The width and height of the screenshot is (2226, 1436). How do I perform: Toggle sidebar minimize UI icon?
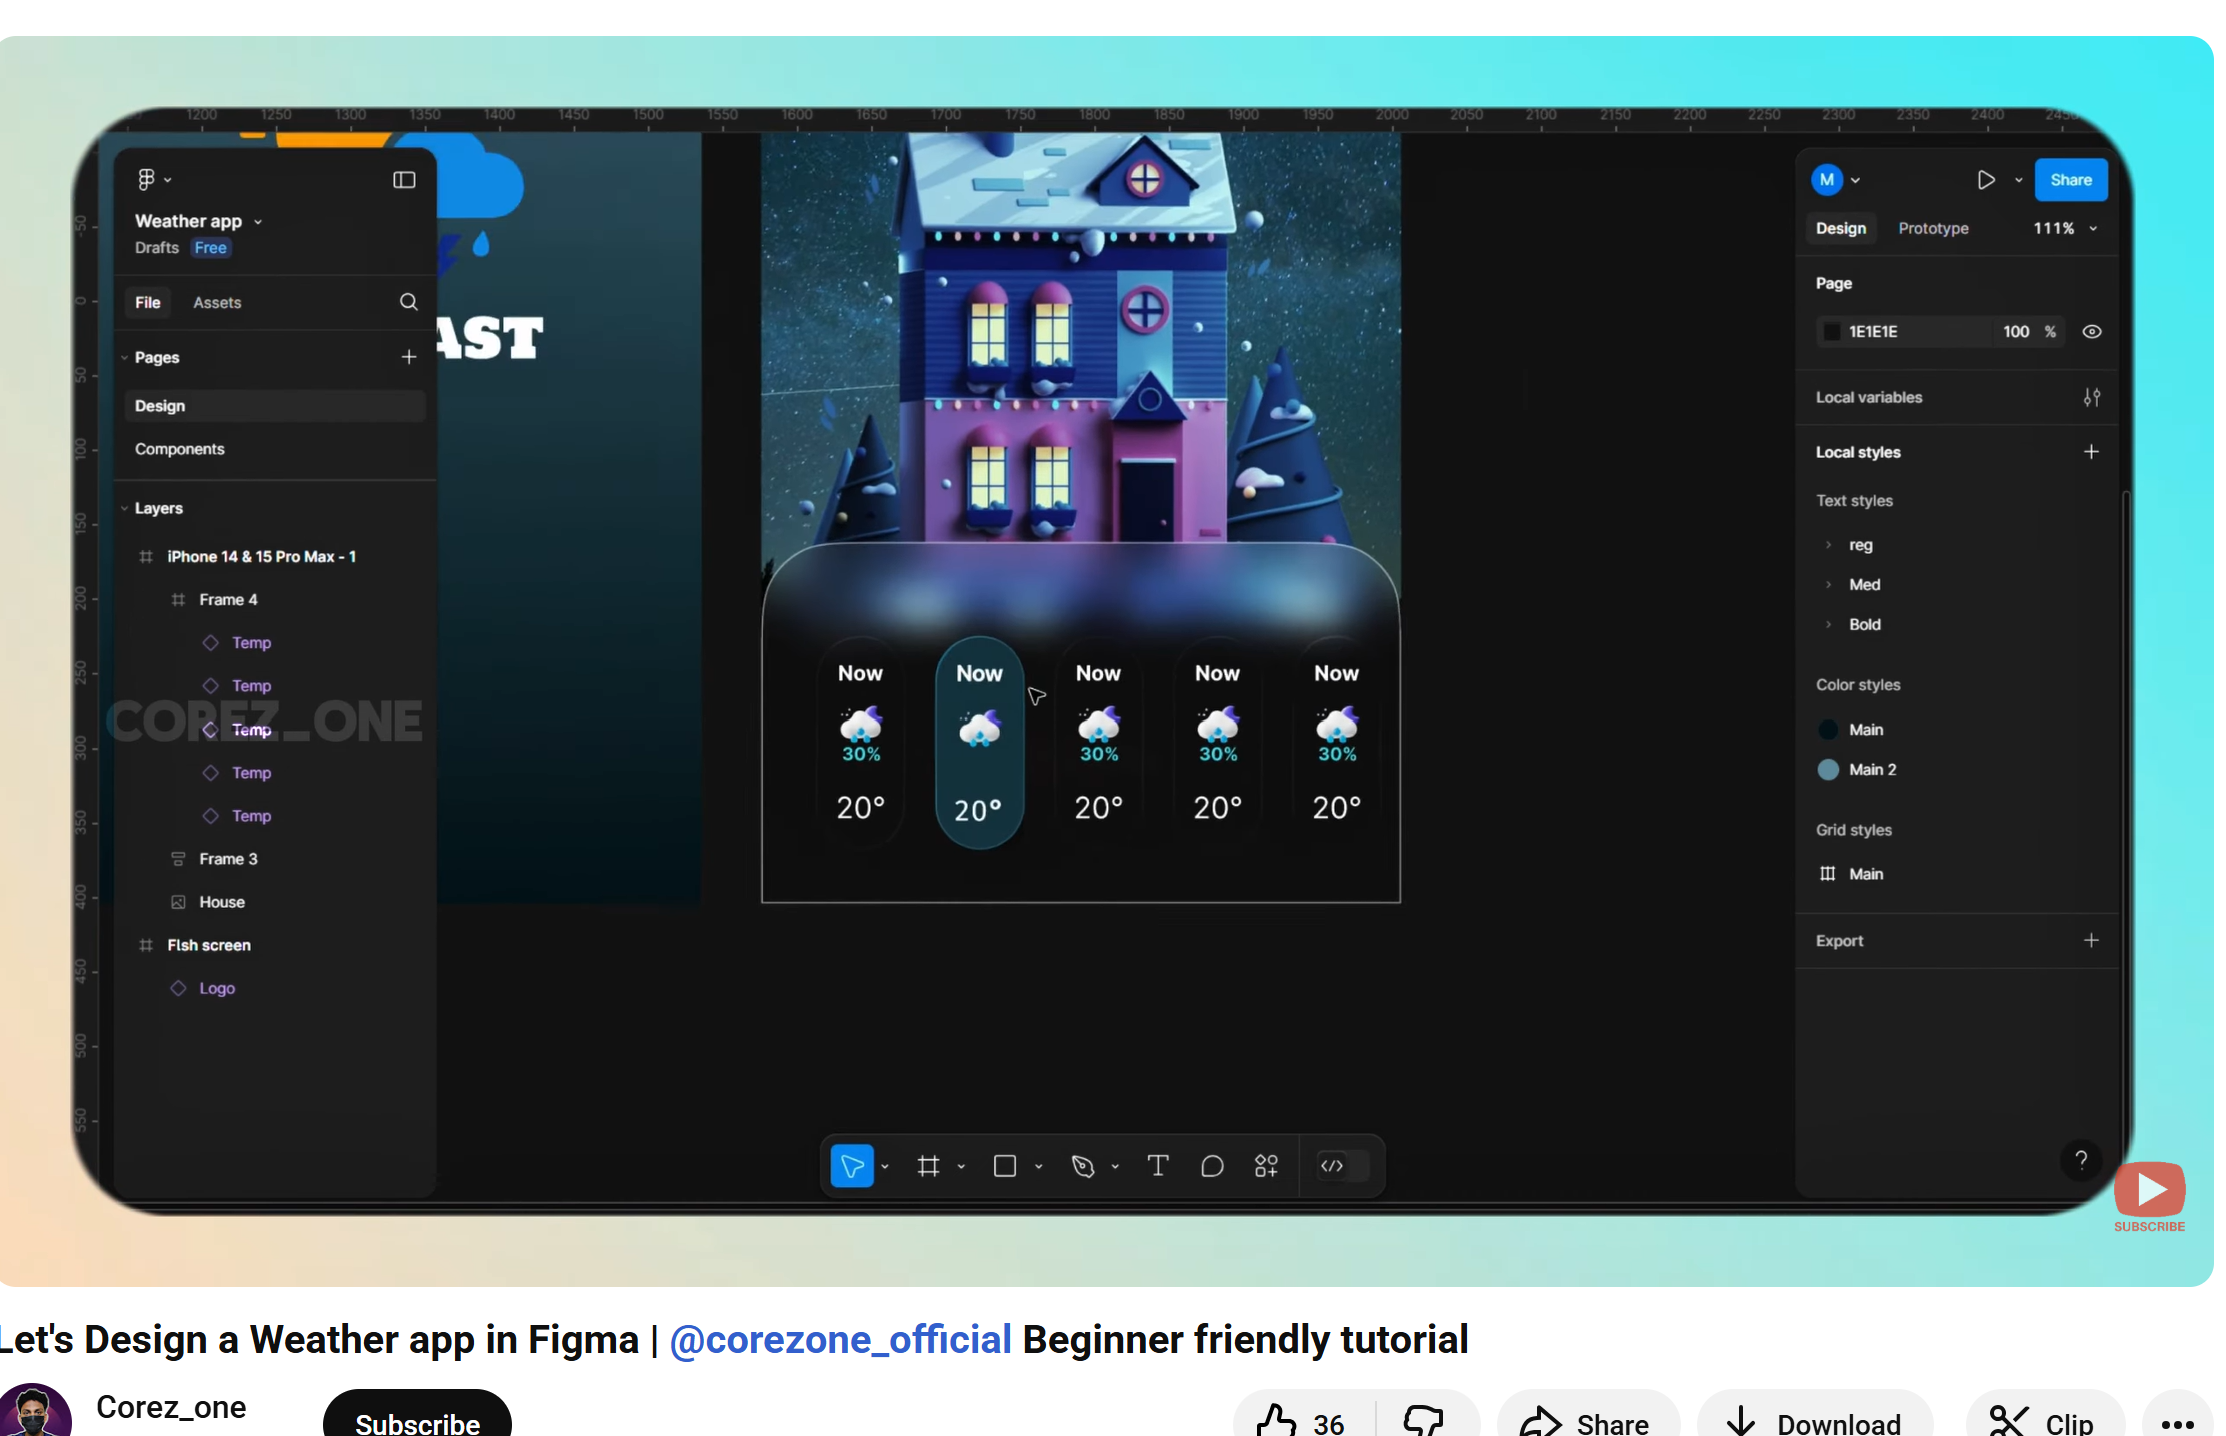coord(404,180)
